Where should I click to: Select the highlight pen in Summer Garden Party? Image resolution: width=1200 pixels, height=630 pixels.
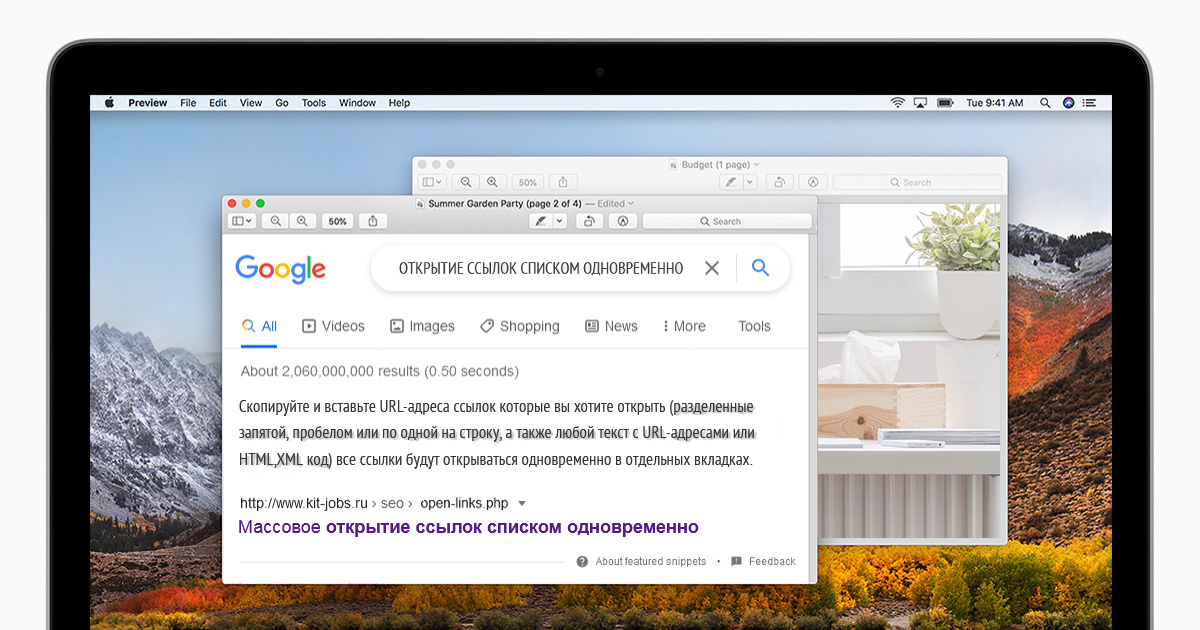[x=541, y=221]
